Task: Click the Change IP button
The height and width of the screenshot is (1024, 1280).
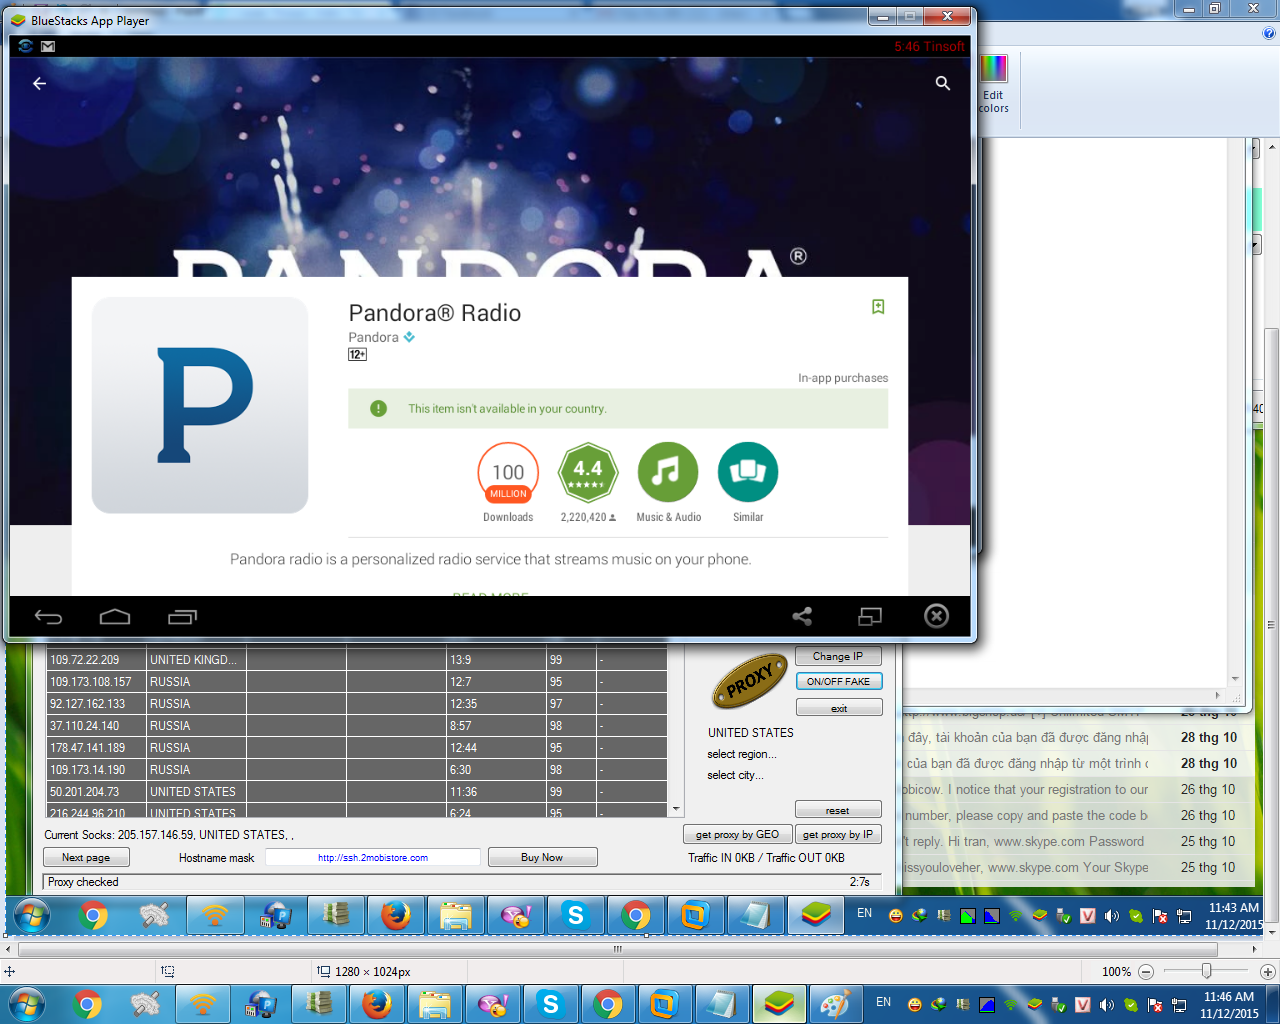Action: point(839,656)
